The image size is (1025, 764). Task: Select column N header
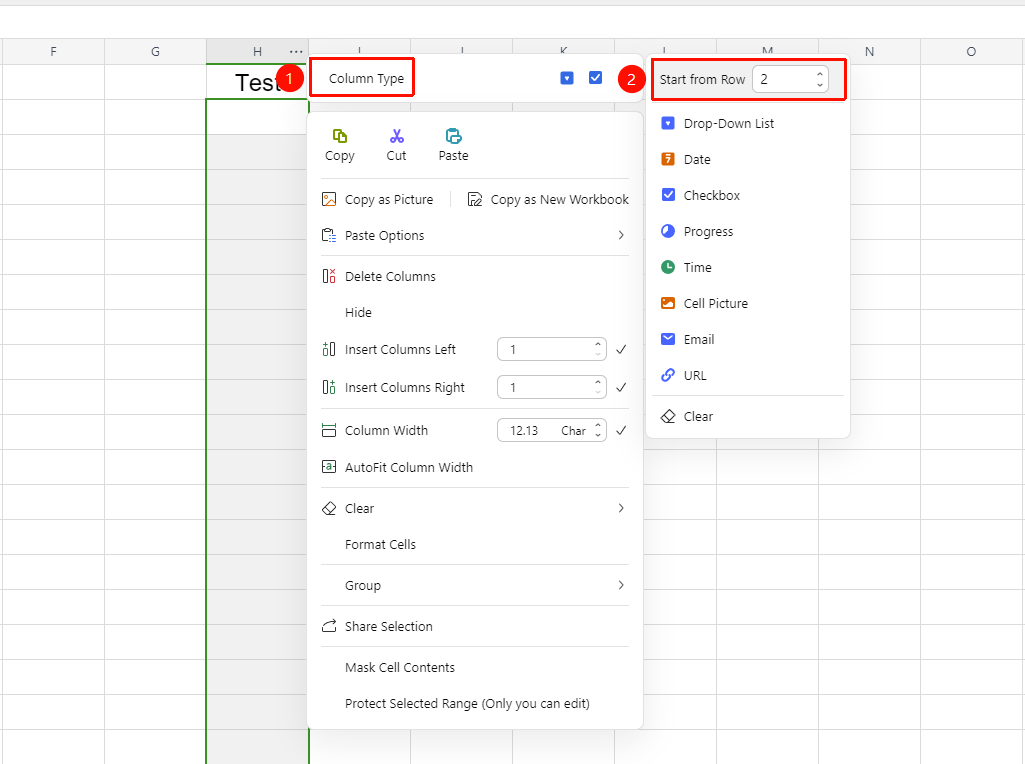tap(869, 52)
